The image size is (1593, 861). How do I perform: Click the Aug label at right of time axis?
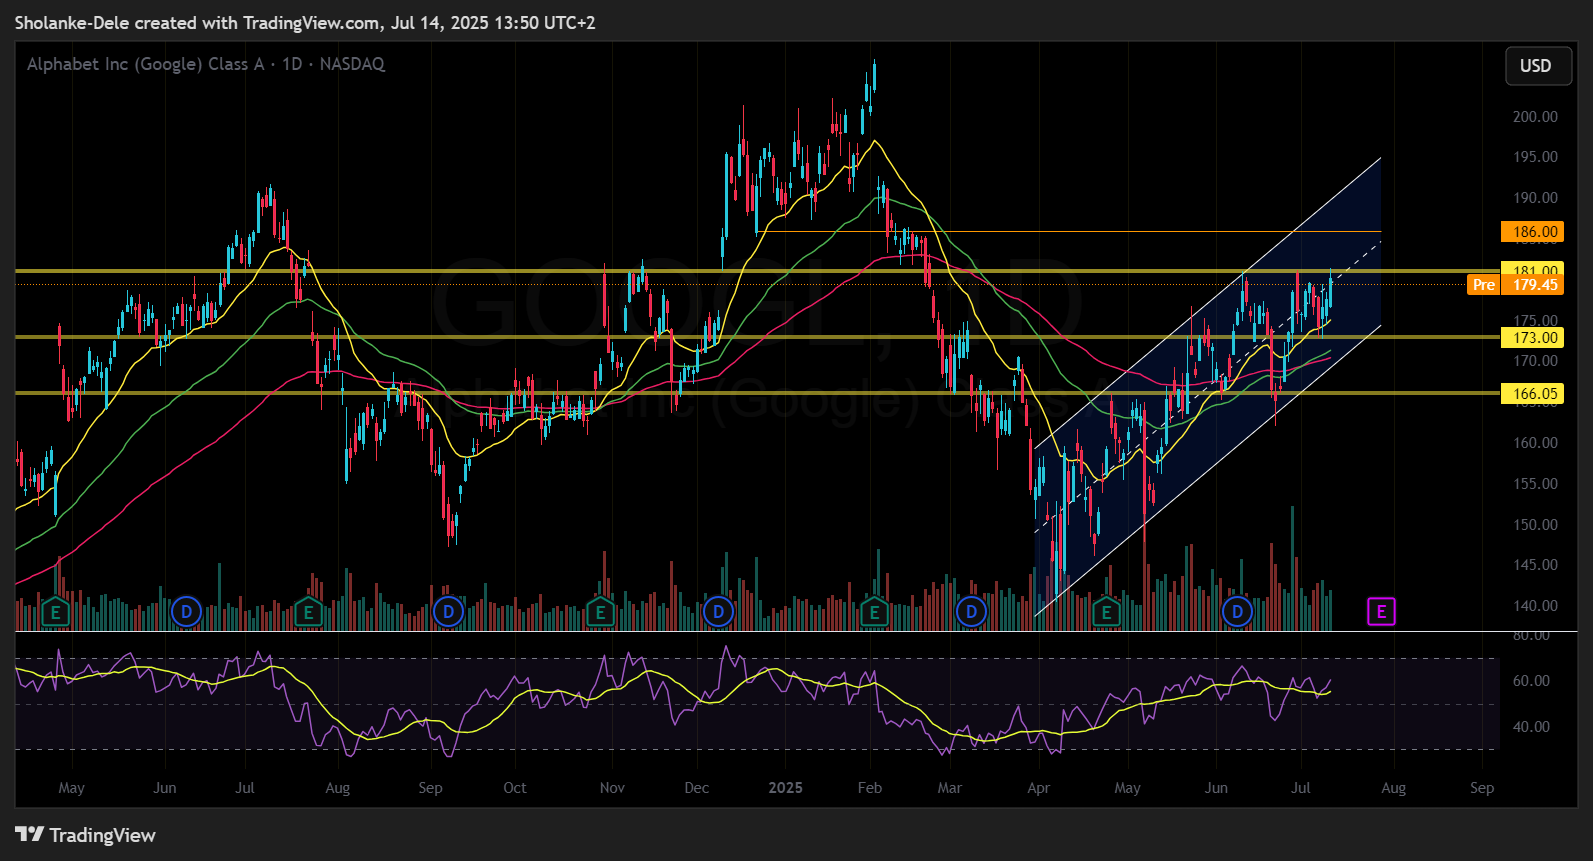pyautogui.click(x=1393, y=788)
